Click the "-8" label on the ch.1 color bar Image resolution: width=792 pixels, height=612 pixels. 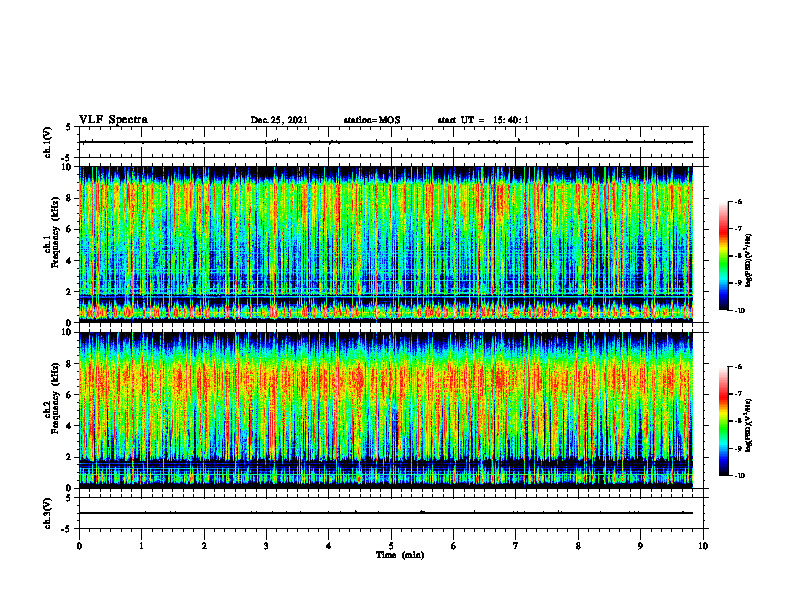pyautogui.click(x=739, y=256)
